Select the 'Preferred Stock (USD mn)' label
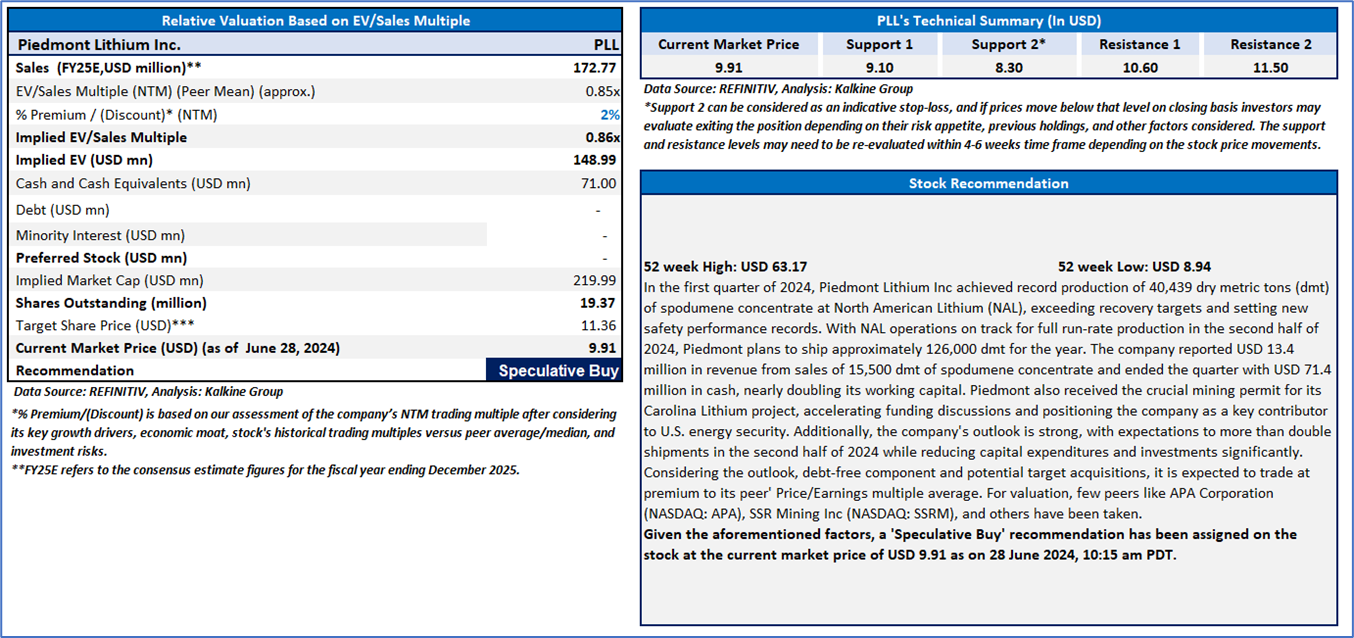Viewport: 1354px width, 638px height. click(101, 258)
